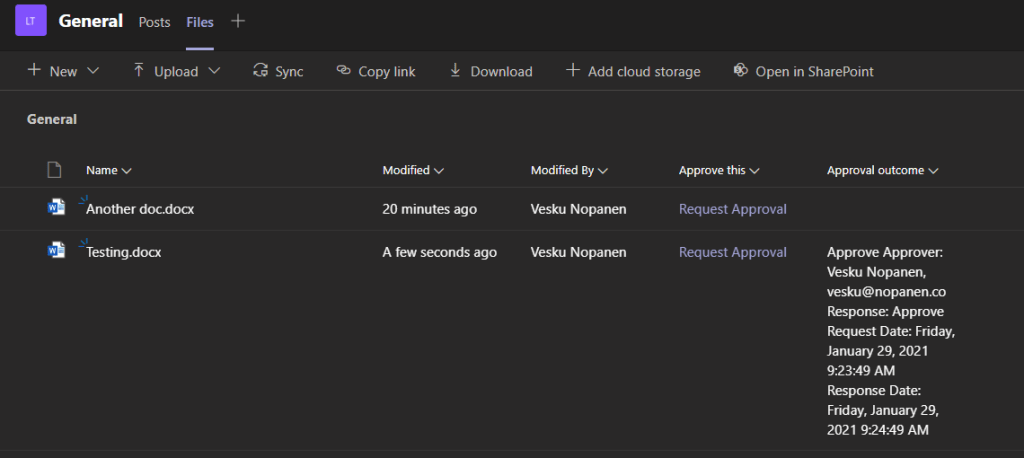Click the file type column header icon

tap(55, 170)
